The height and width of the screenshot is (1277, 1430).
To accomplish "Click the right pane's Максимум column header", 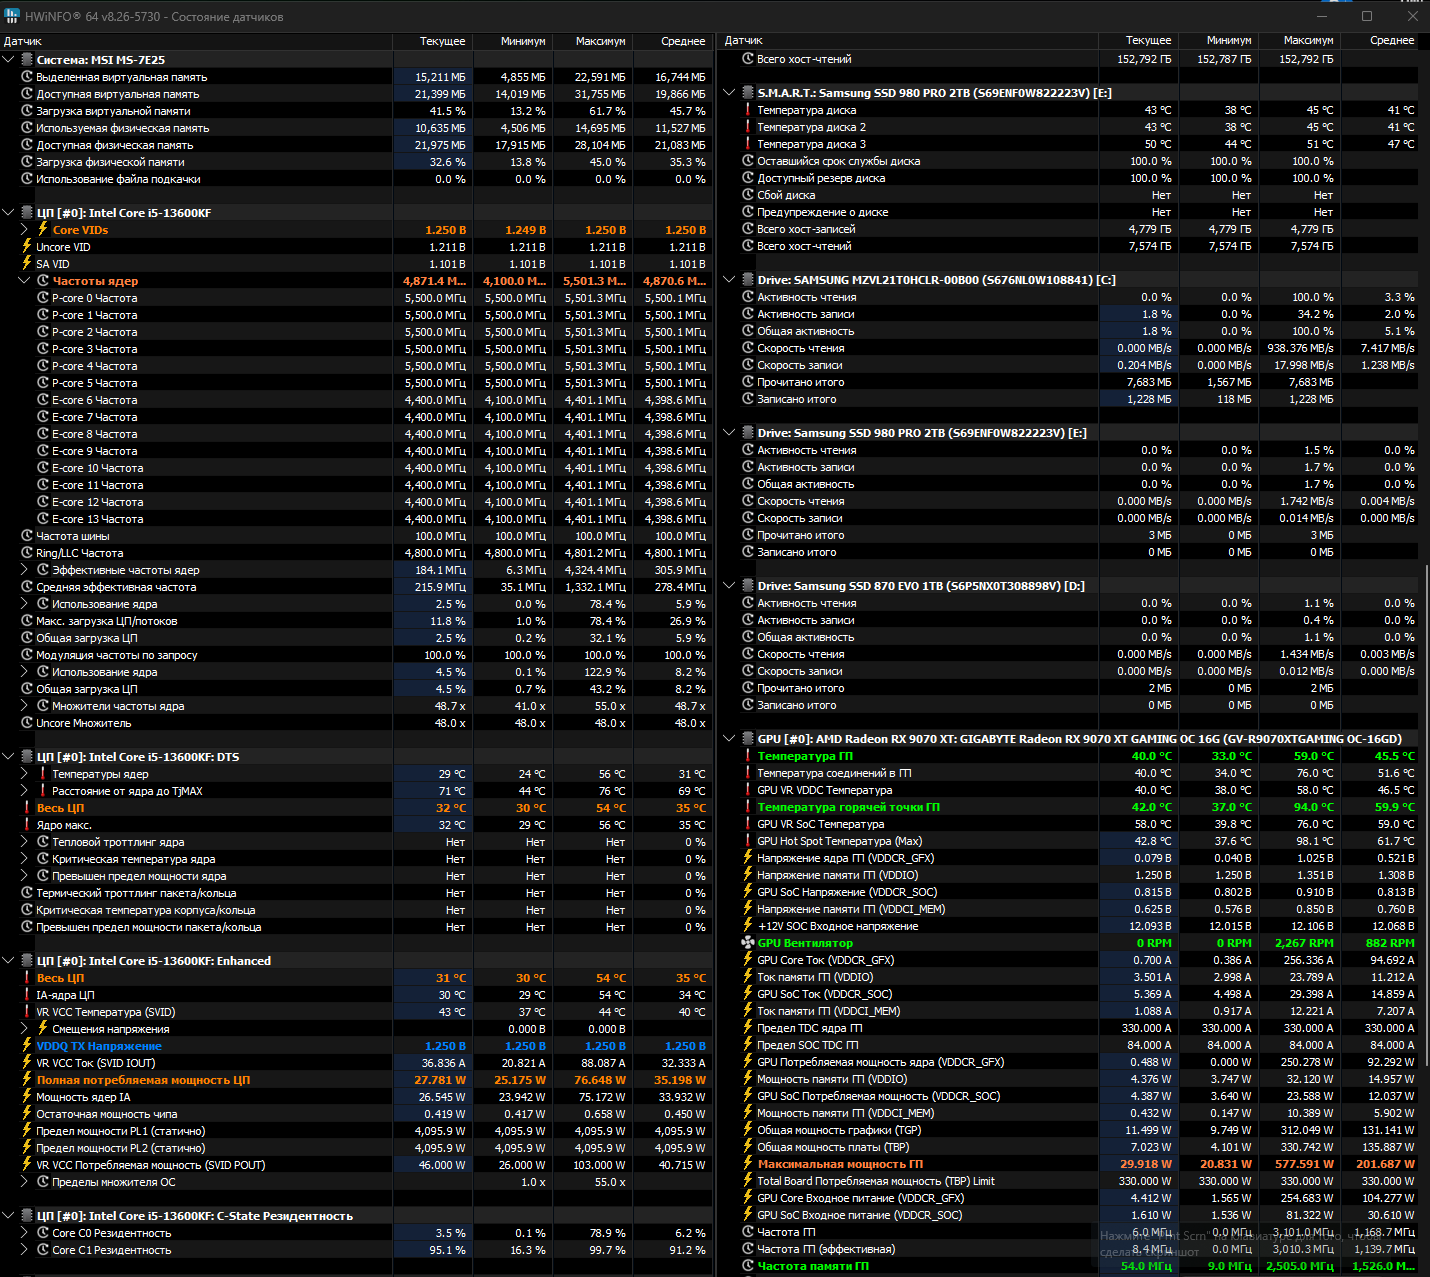I will [1299, 41].
